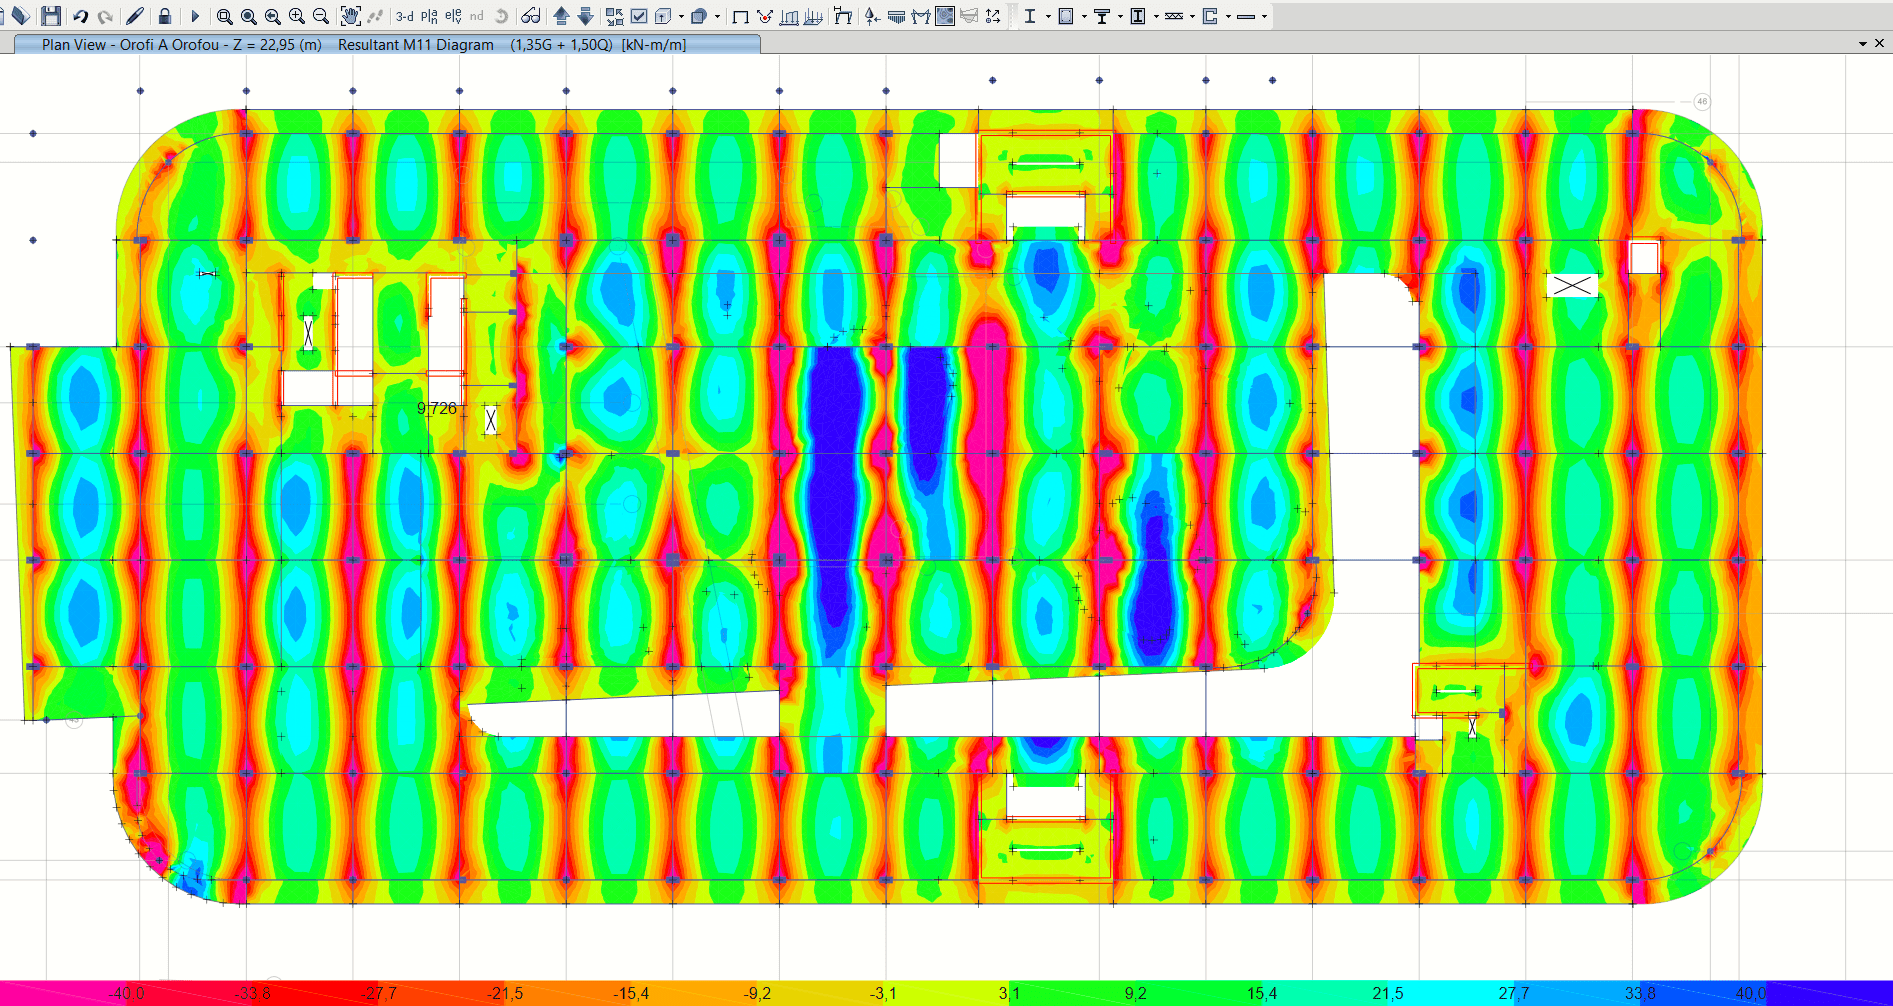This screenshot has height=1006, width=1893.
Task: Show frame force diagram icon
Action: [921, 16]
